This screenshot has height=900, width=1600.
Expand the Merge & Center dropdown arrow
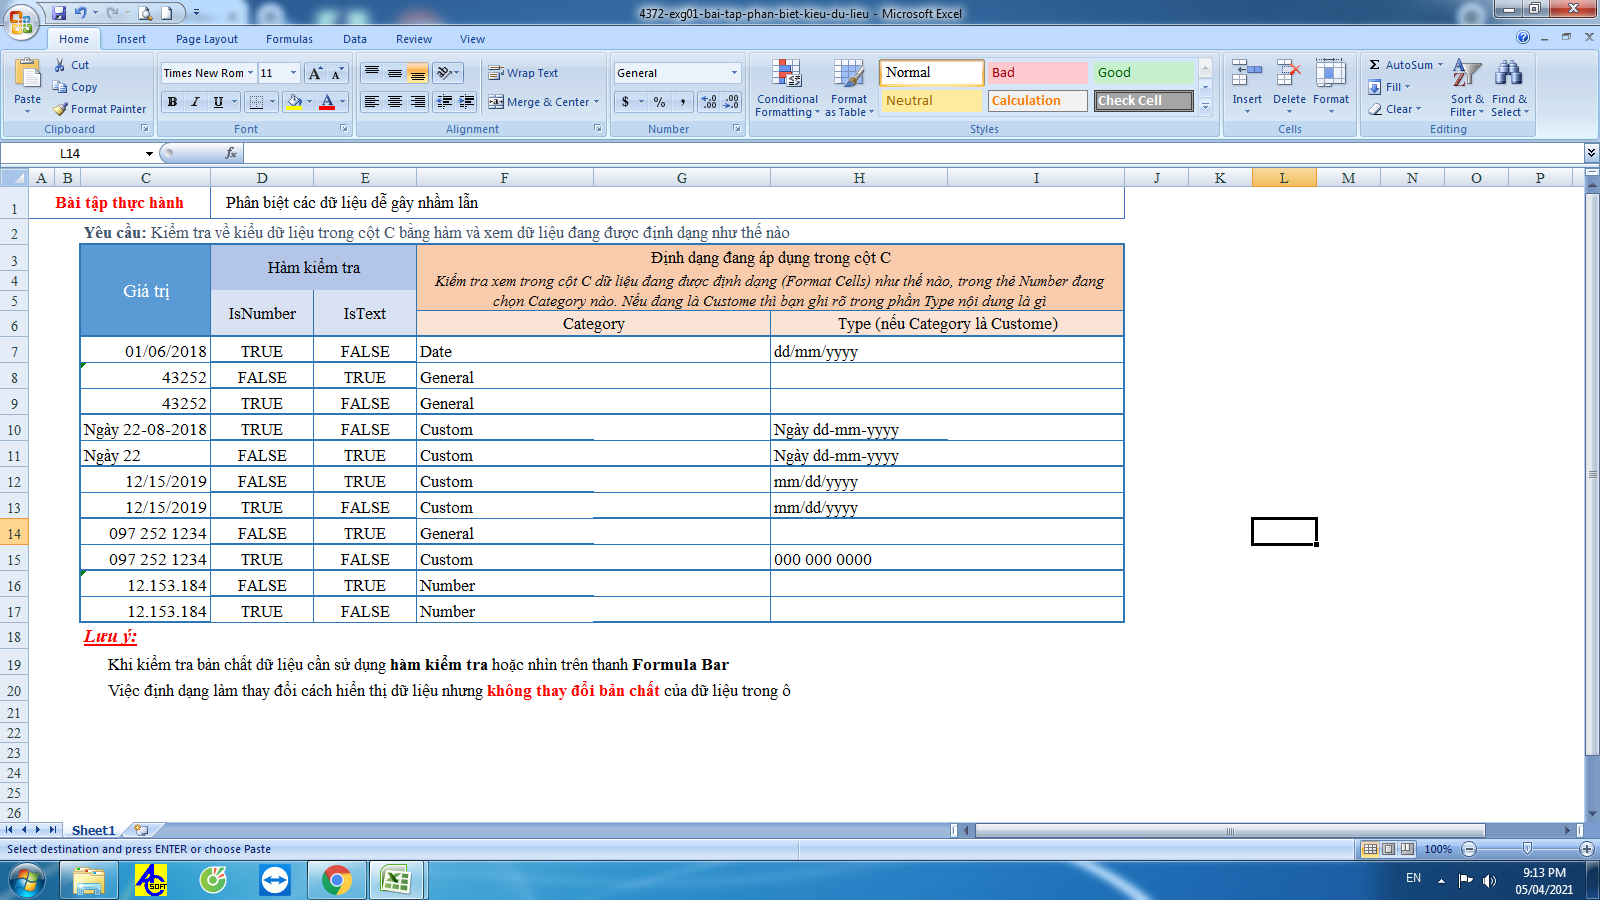(x=597, y=102)
